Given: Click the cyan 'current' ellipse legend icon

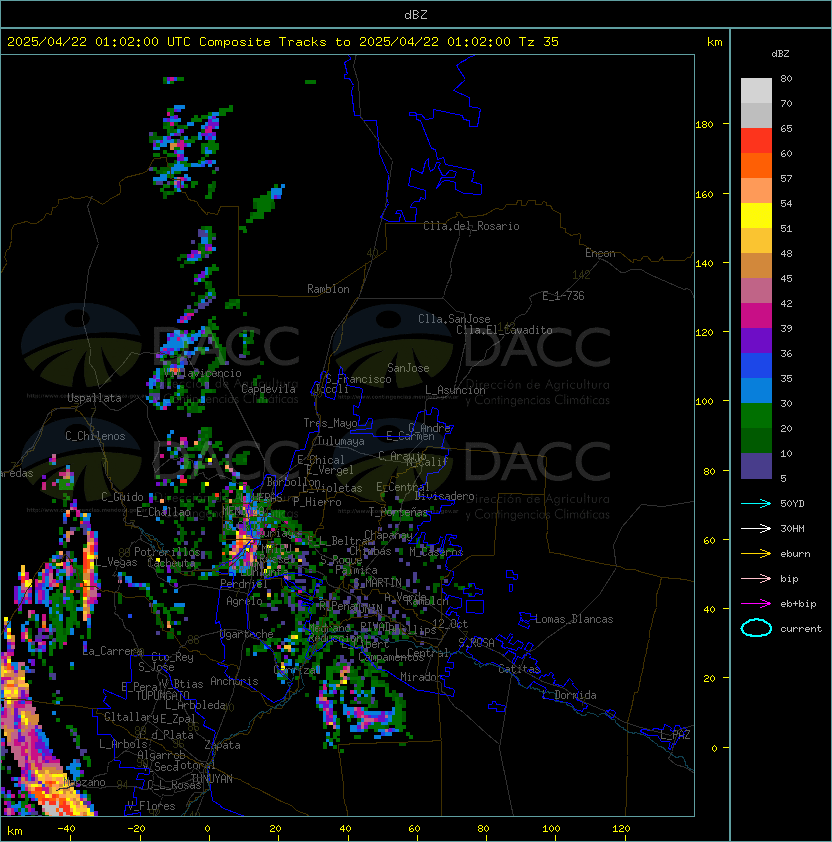Looking at the screenshot, I should 756,628.
